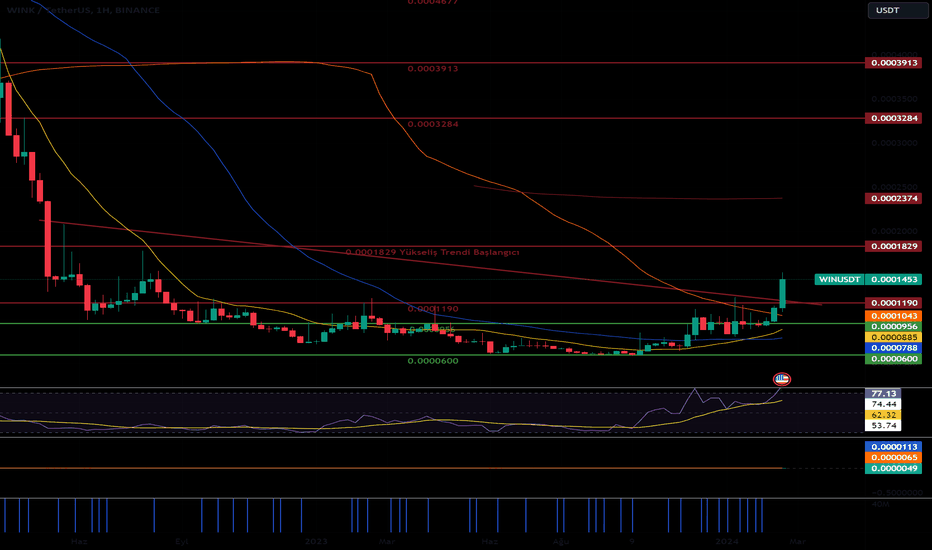This screenshot has height=550, width=932.
Task: Click the green axis price tag 0.0000600
Action: [893, 359]
